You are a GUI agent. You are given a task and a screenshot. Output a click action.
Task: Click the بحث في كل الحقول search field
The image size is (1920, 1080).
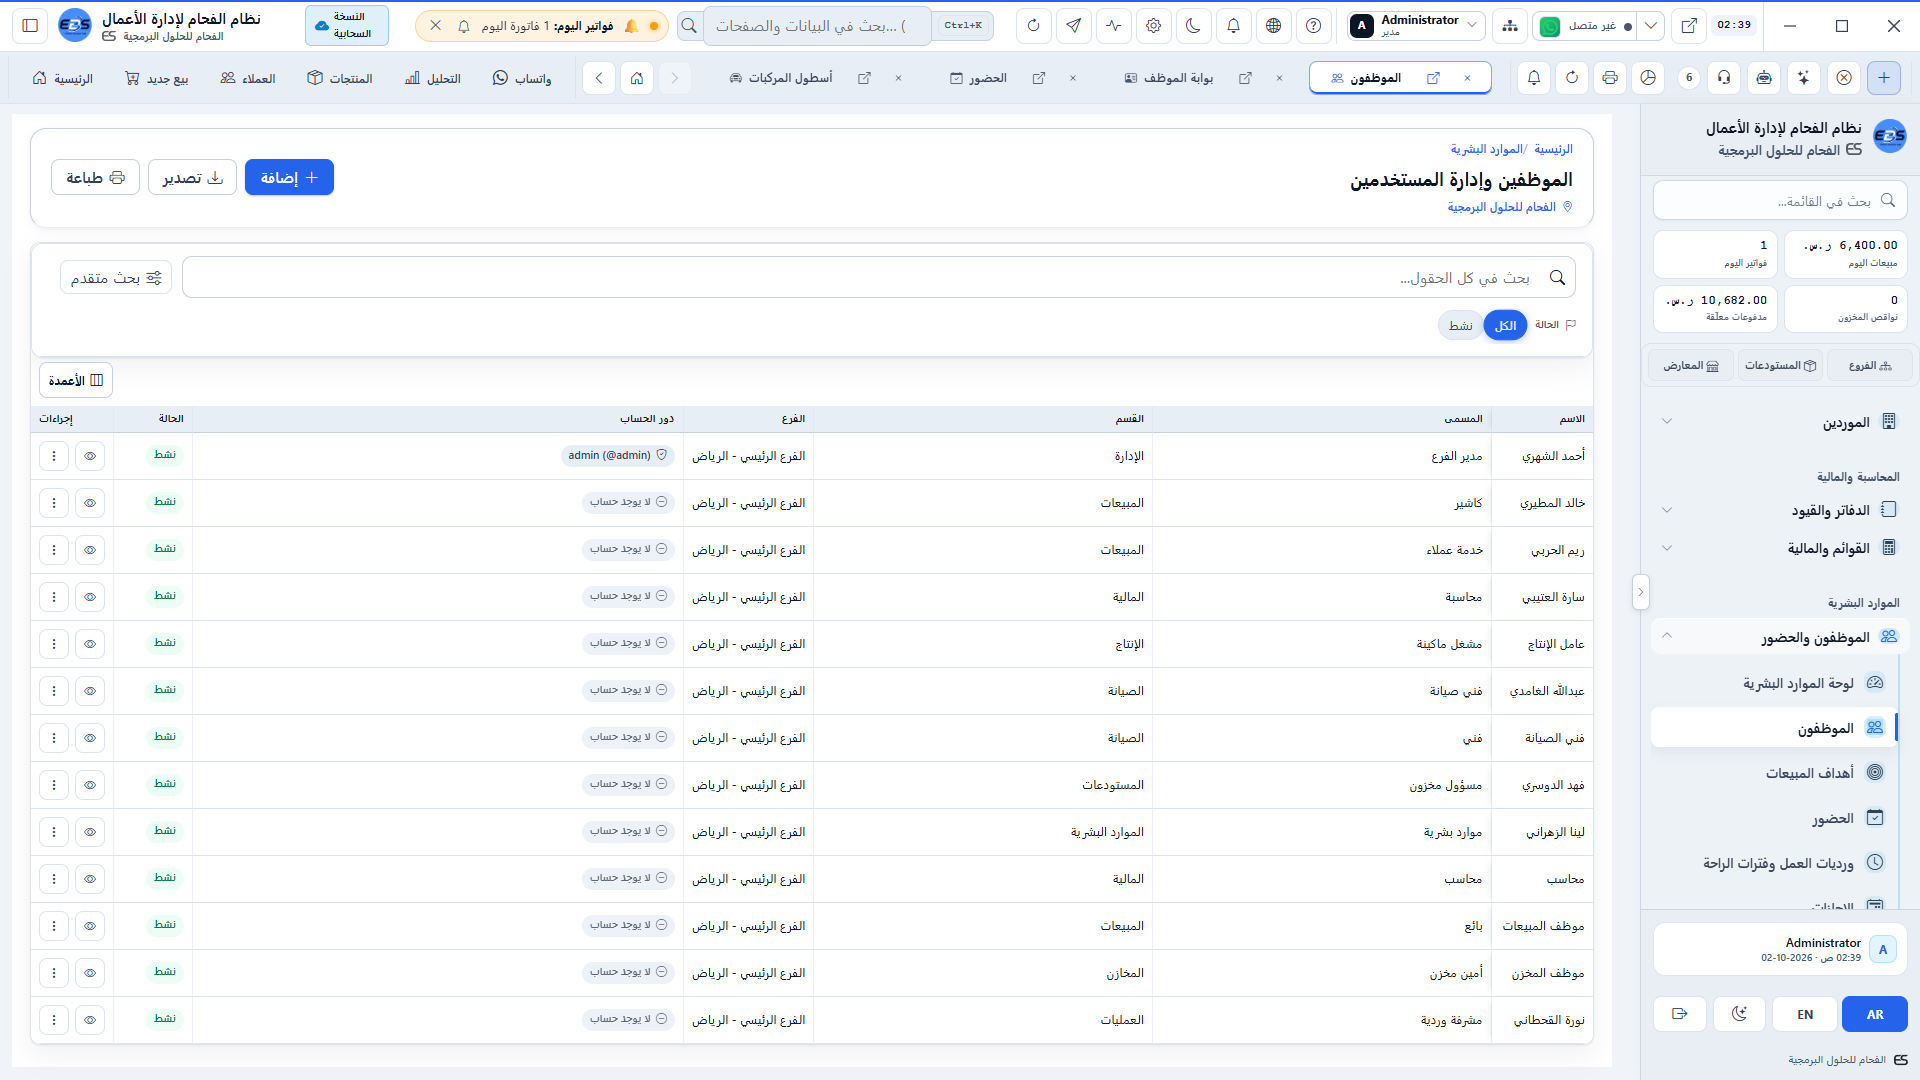coord(879,278)
